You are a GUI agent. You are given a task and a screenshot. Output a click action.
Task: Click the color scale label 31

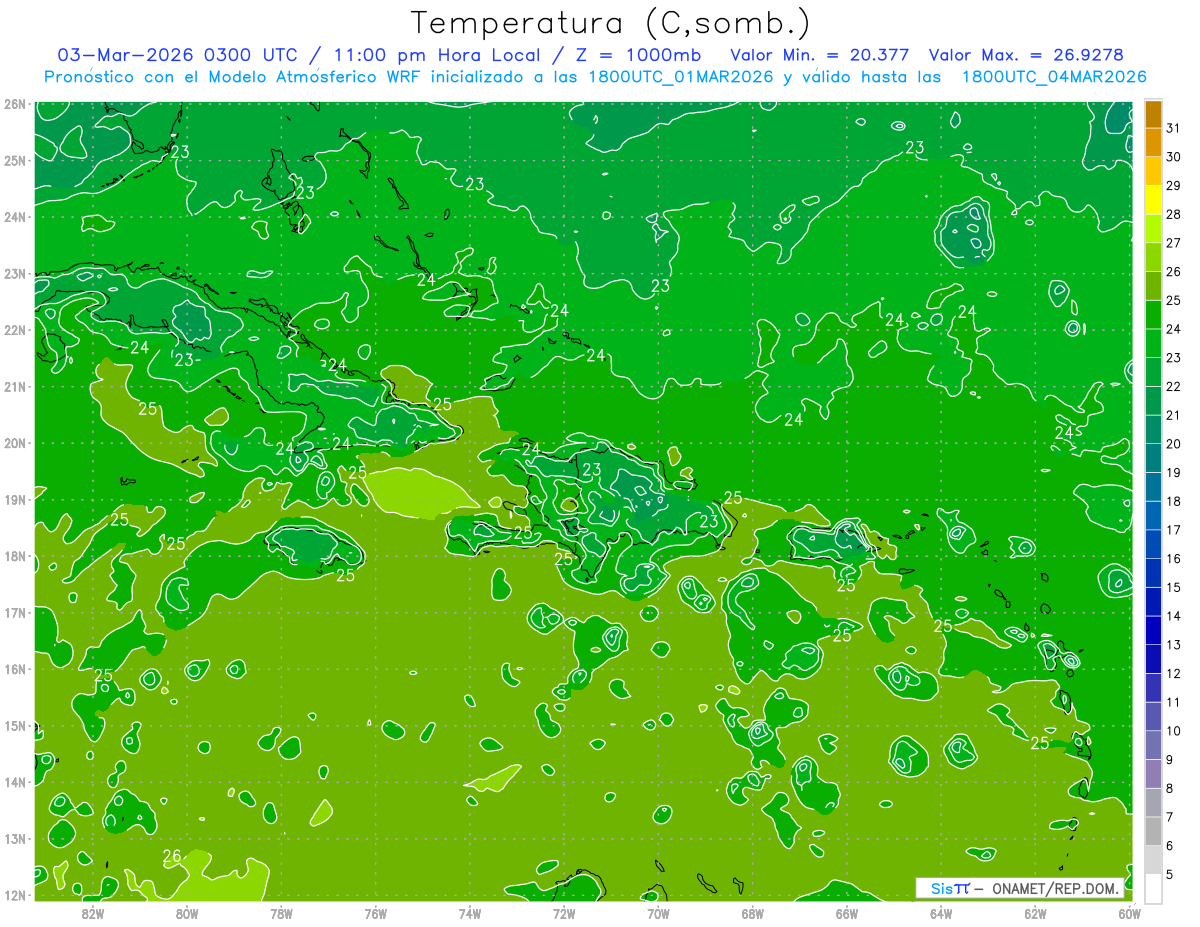click(x=1174, y=128)
